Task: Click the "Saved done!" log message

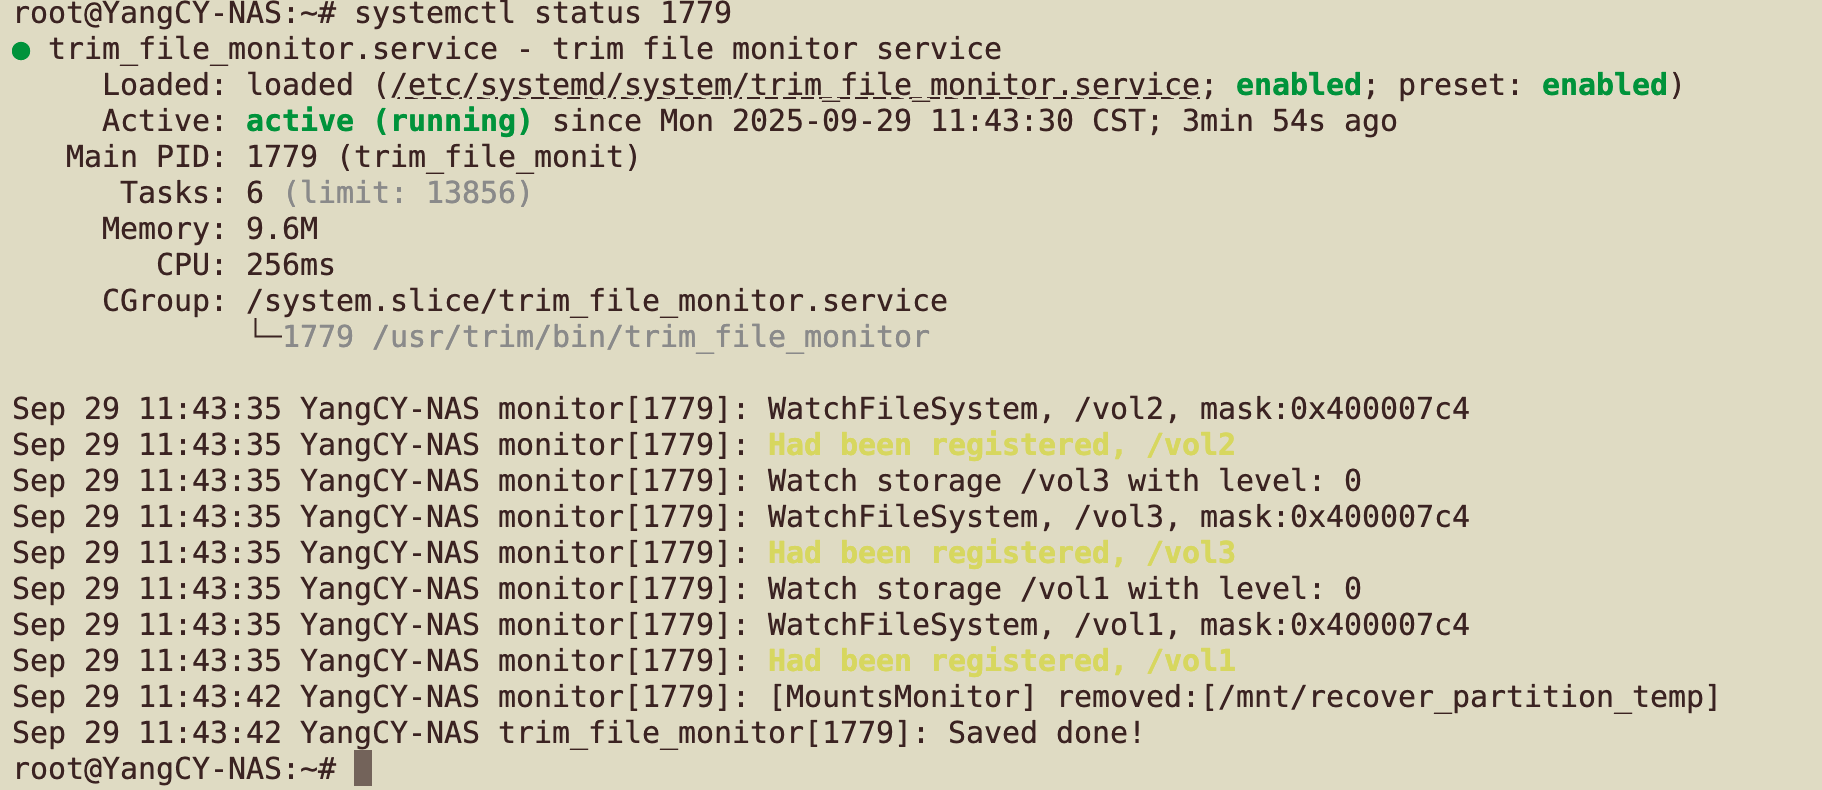Action: [x=1045, y=733]
